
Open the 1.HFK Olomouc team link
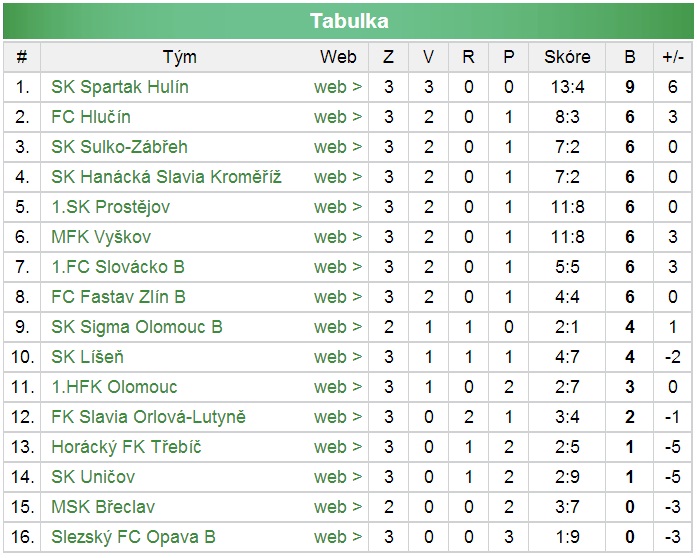[114, 387]
